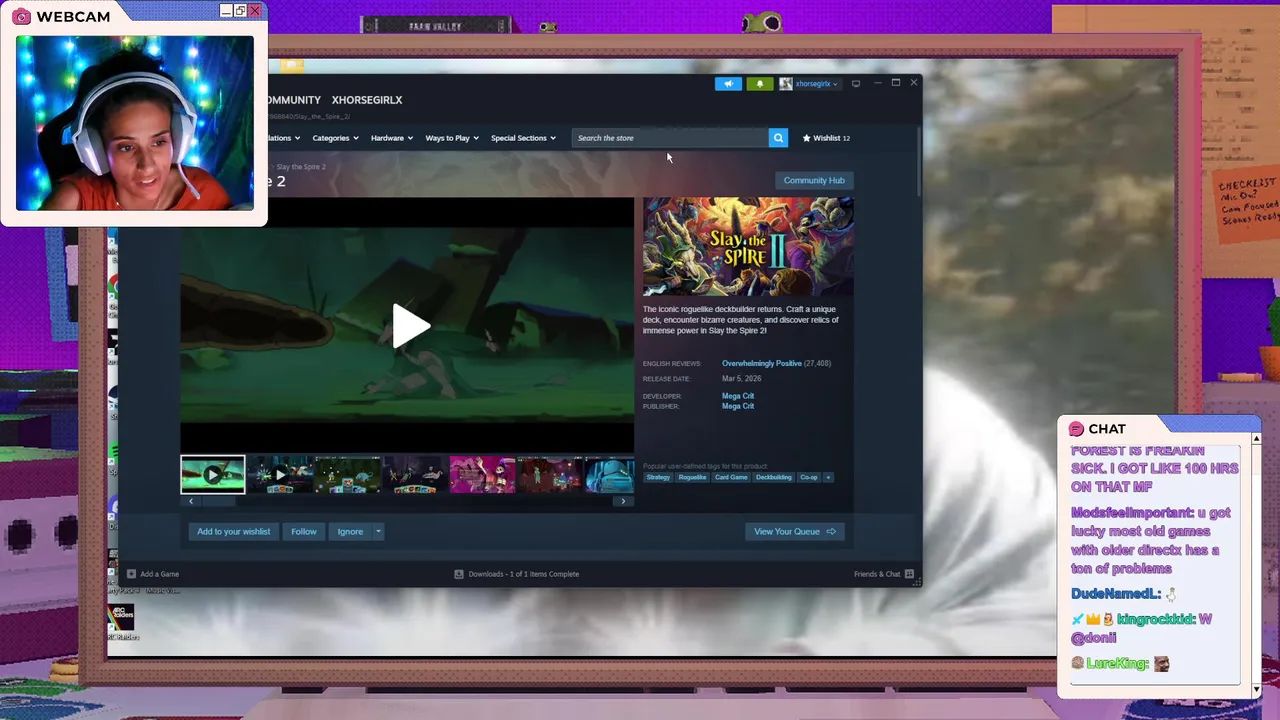Image resolution: width=1280 pixels, height=720 pixels.
Task: Click LureKing username in chat
Action: click(1117, 663)
